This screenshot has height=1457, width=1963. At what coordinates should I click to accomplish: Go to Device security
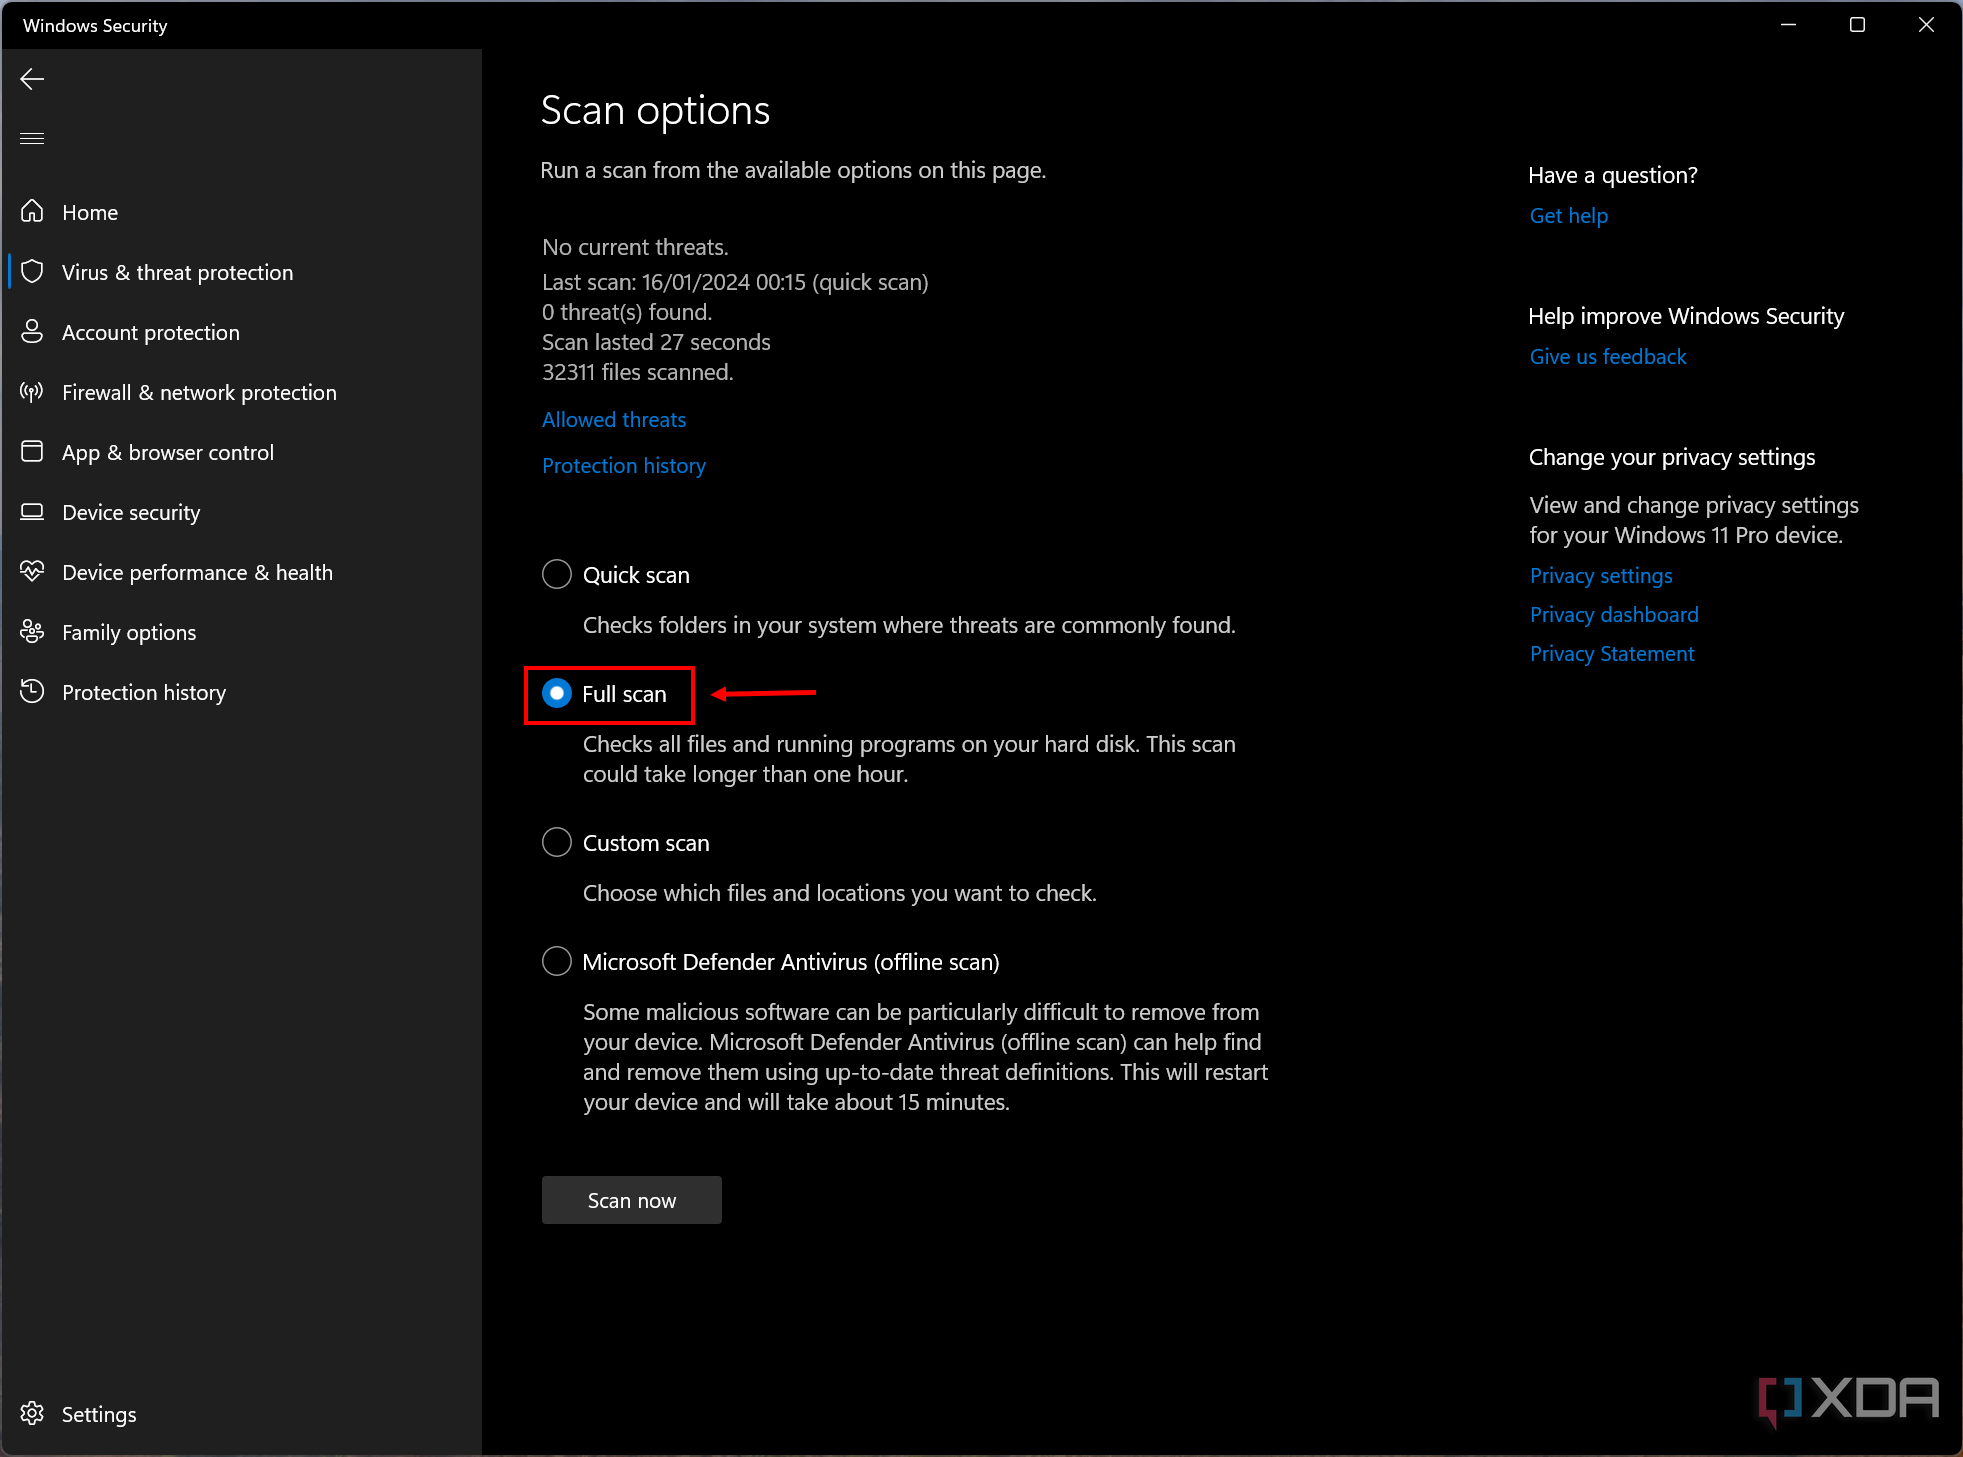click(241, 512)
